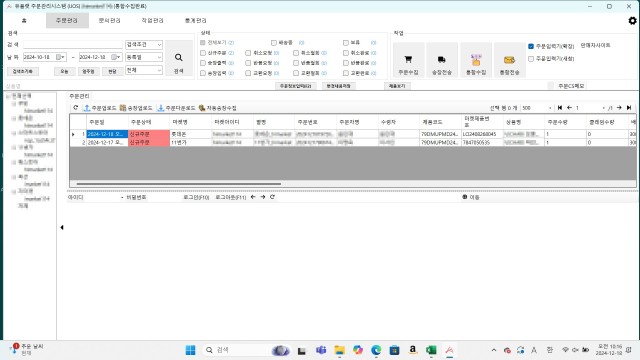Open Windows Start menu
The height and width of the screenshot is (360, 640).
pos(190,350)
